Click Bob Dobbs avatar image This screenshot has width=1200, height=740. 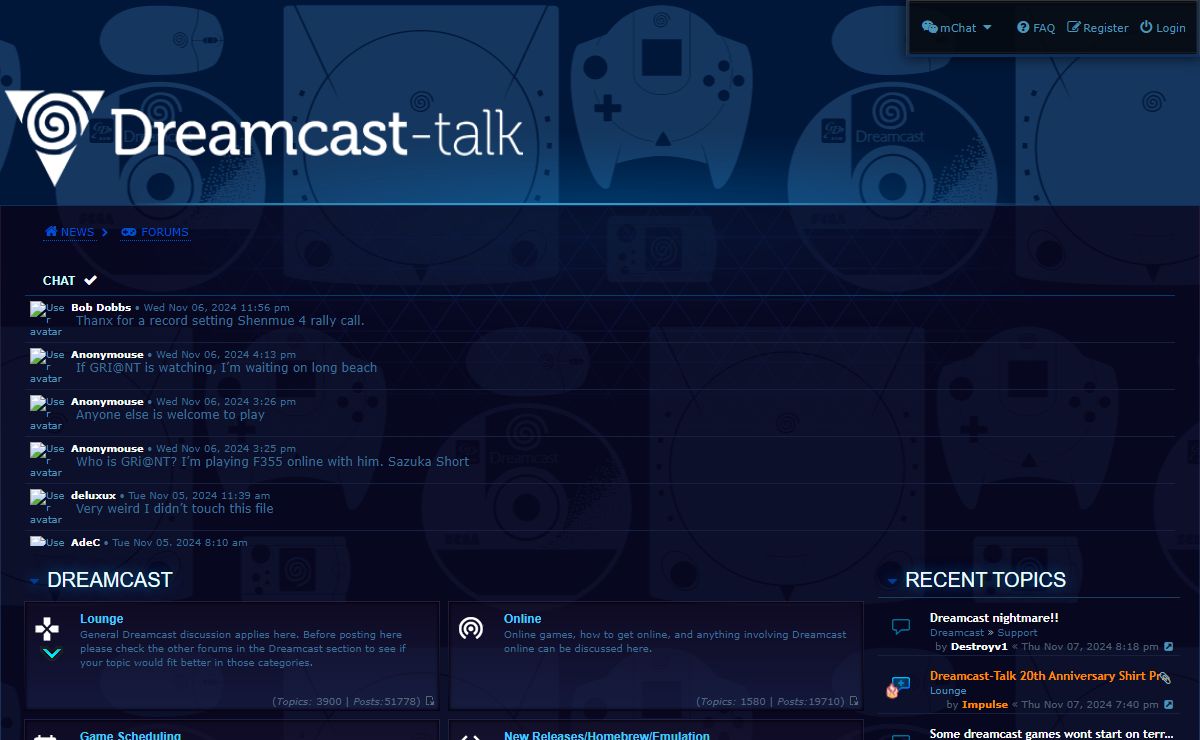(x=46, y=320)
